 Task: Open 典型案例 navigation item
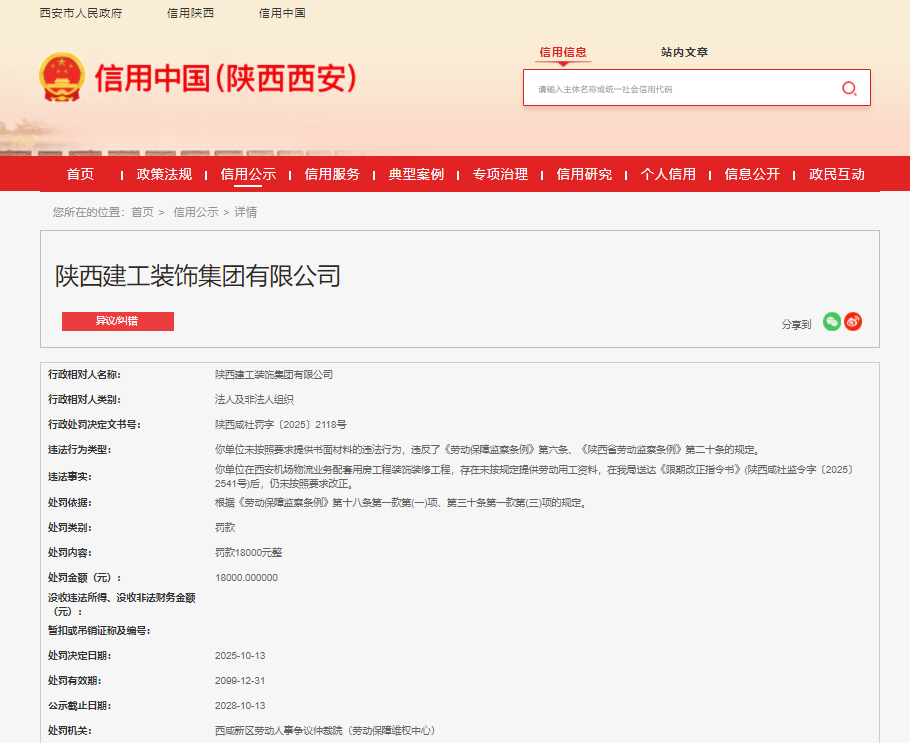(416, 174)
